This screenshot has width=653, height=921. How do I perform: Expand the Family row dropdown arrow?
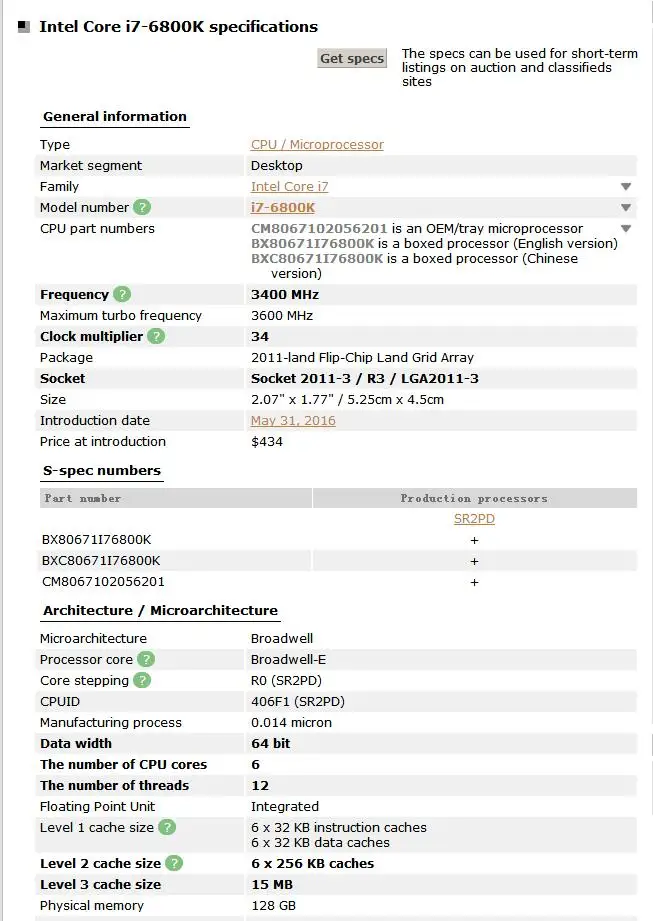pos(626,187)
